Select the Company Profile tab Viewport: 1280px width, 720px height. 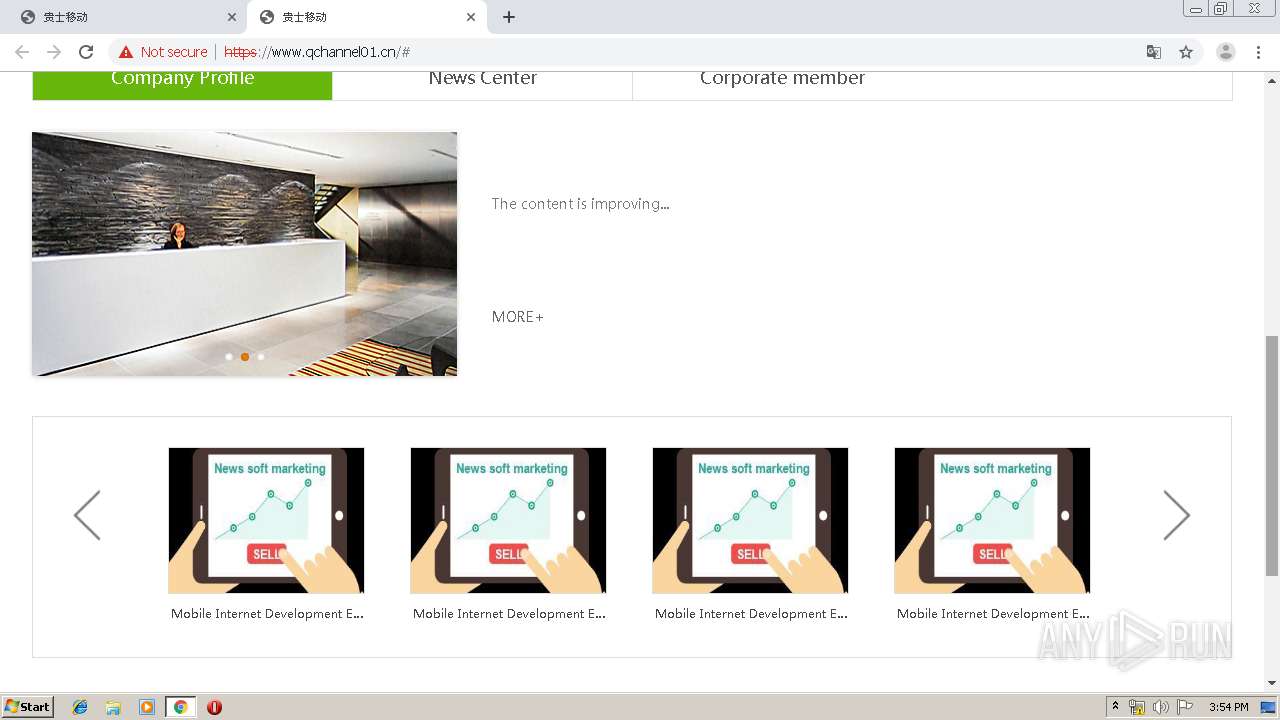(x=182, y=85)
